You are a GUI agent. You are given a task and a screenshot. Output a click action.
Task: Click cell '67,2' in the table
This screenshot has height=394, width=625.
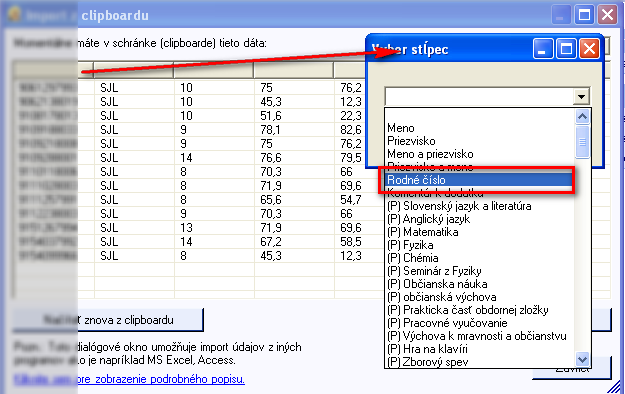click(x=271, y=242)
